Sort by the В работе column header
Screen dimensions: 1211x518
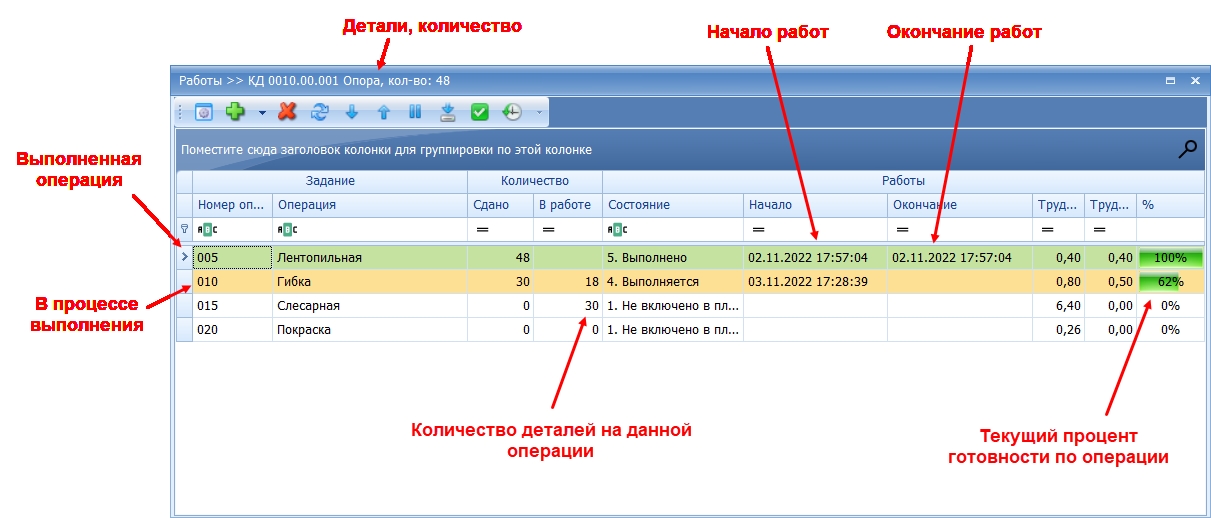pos(568,205)
